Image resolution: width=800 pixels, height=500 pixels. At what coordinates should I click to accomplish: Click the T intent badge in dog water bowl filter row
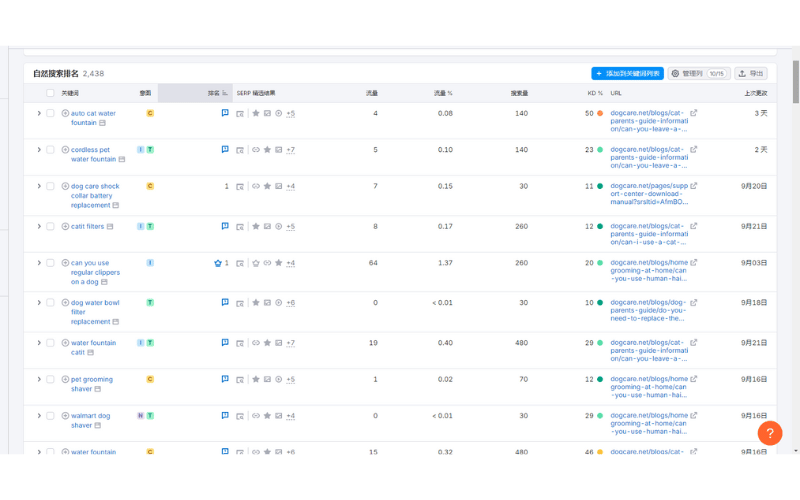click(150, 303)
